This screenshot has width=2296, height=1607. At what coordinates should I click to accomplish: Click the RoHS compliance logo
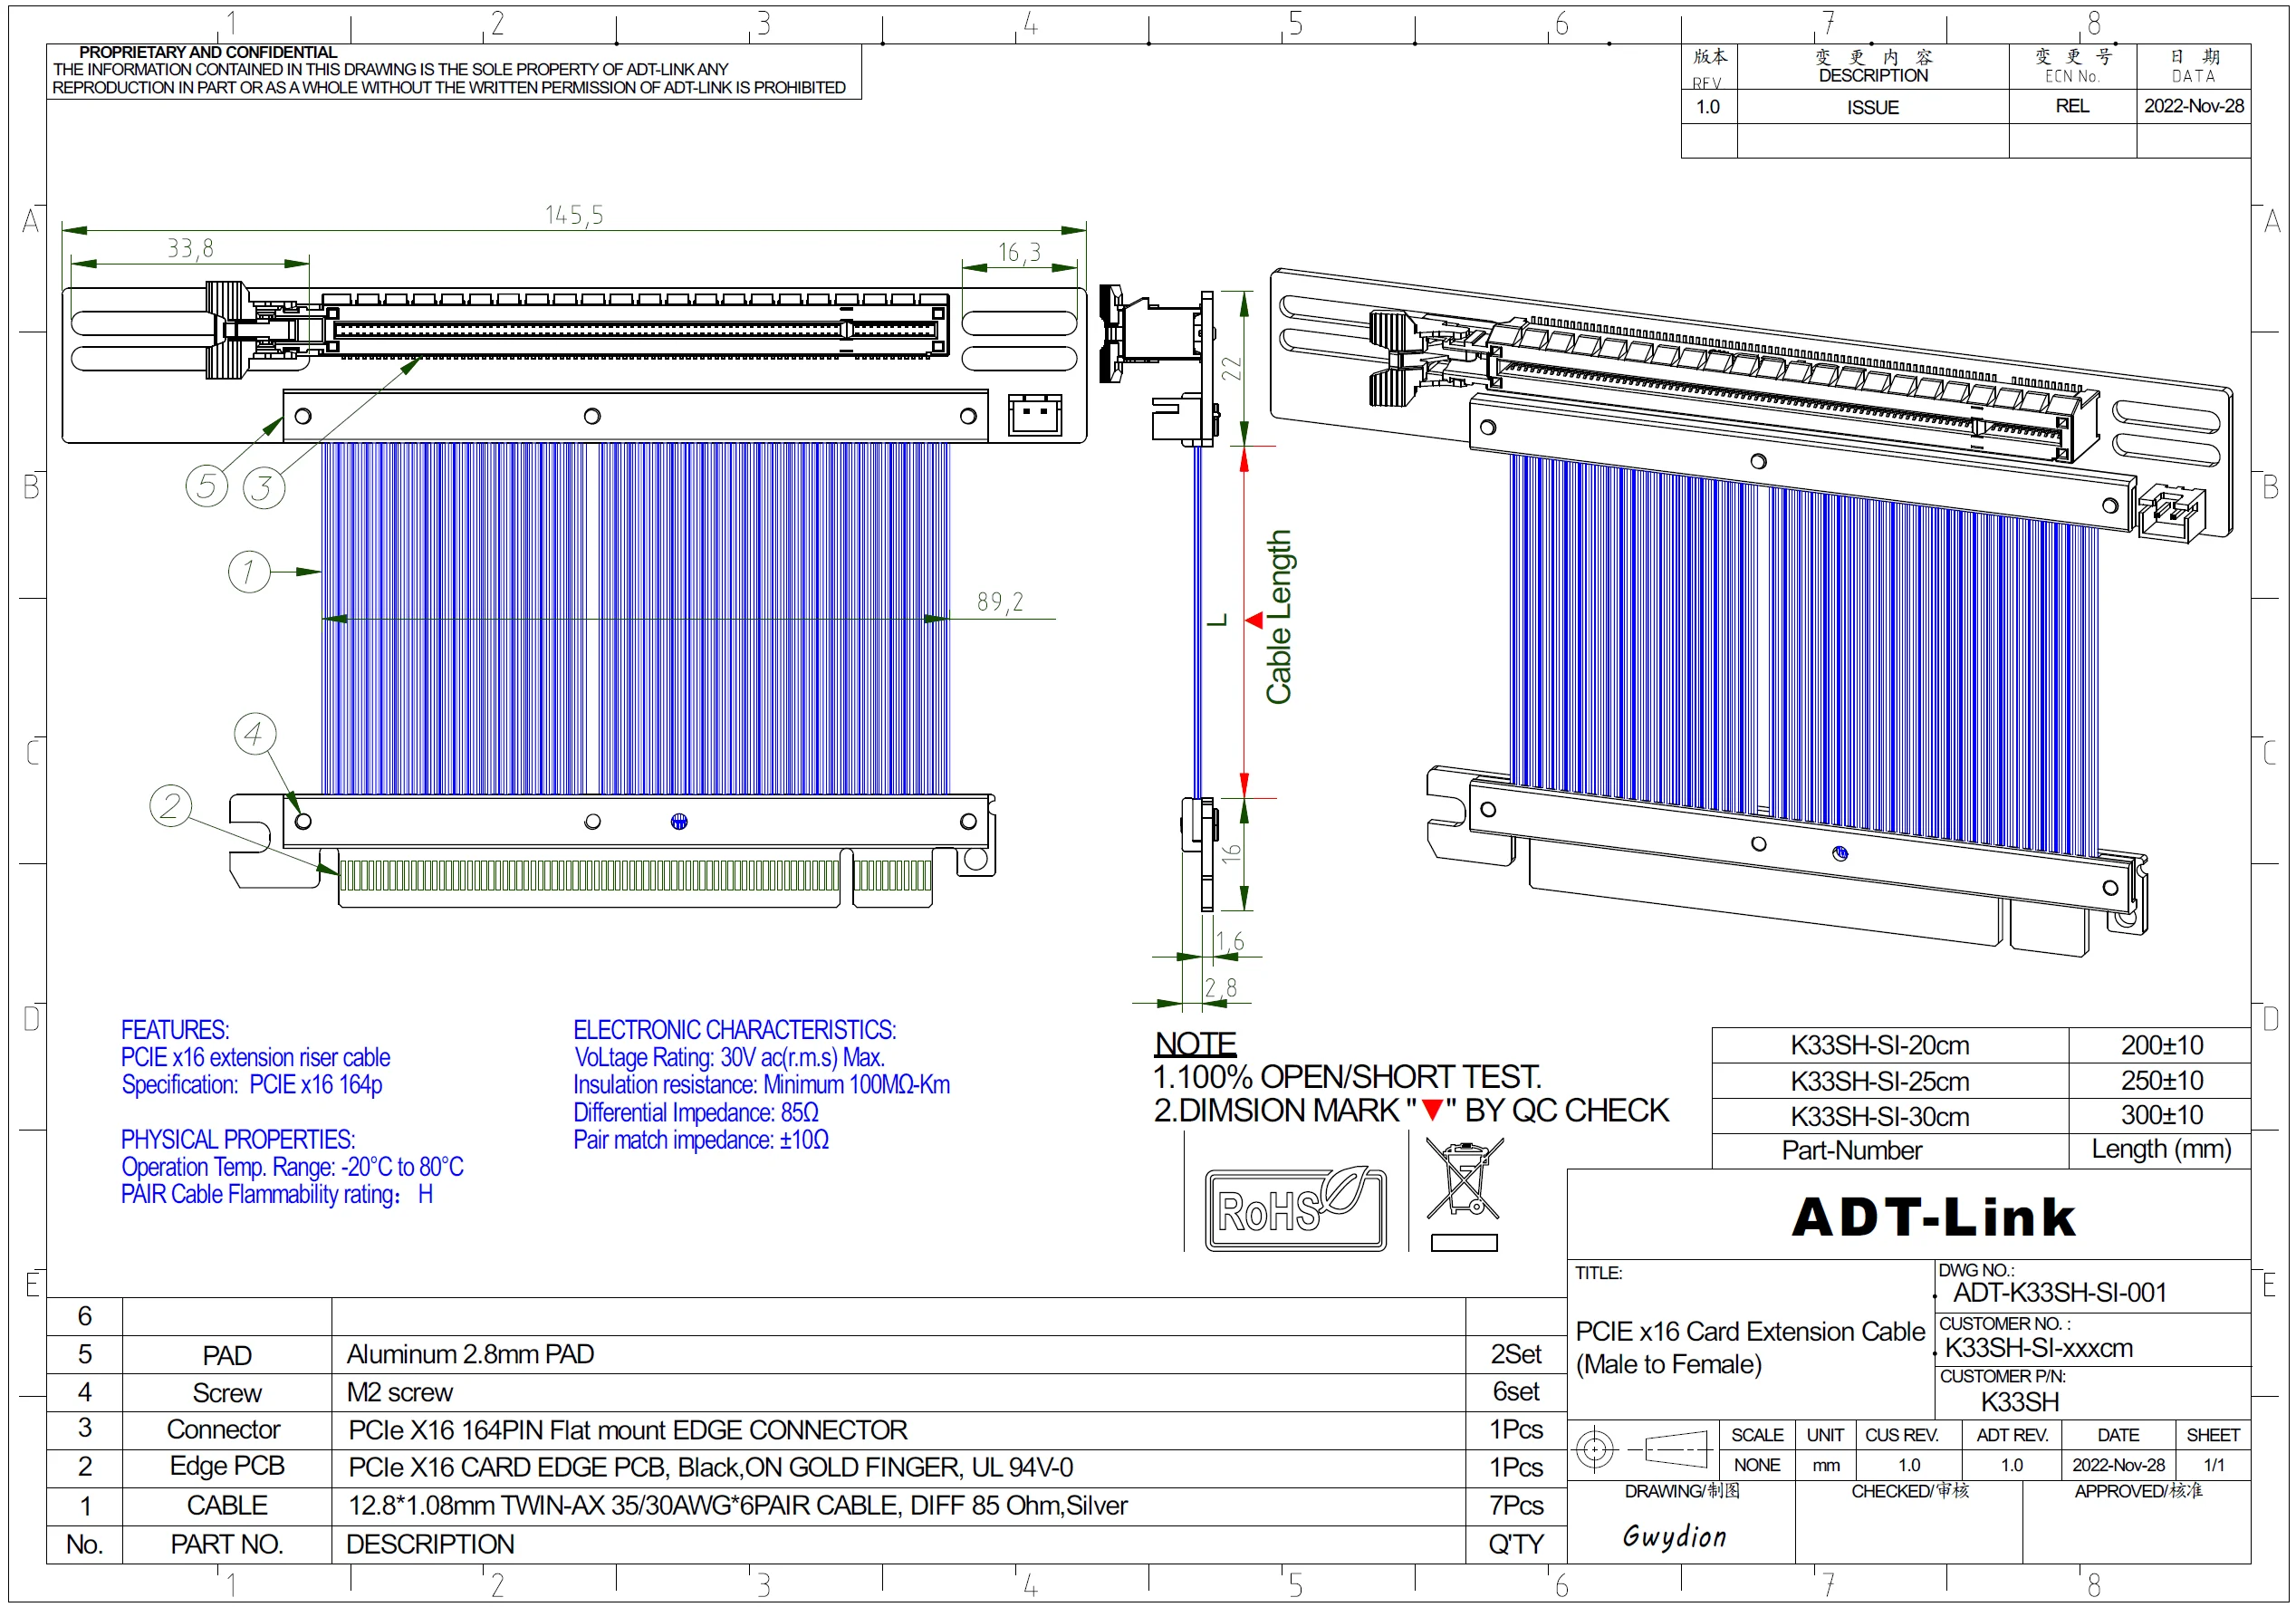pos(1295,1209)
